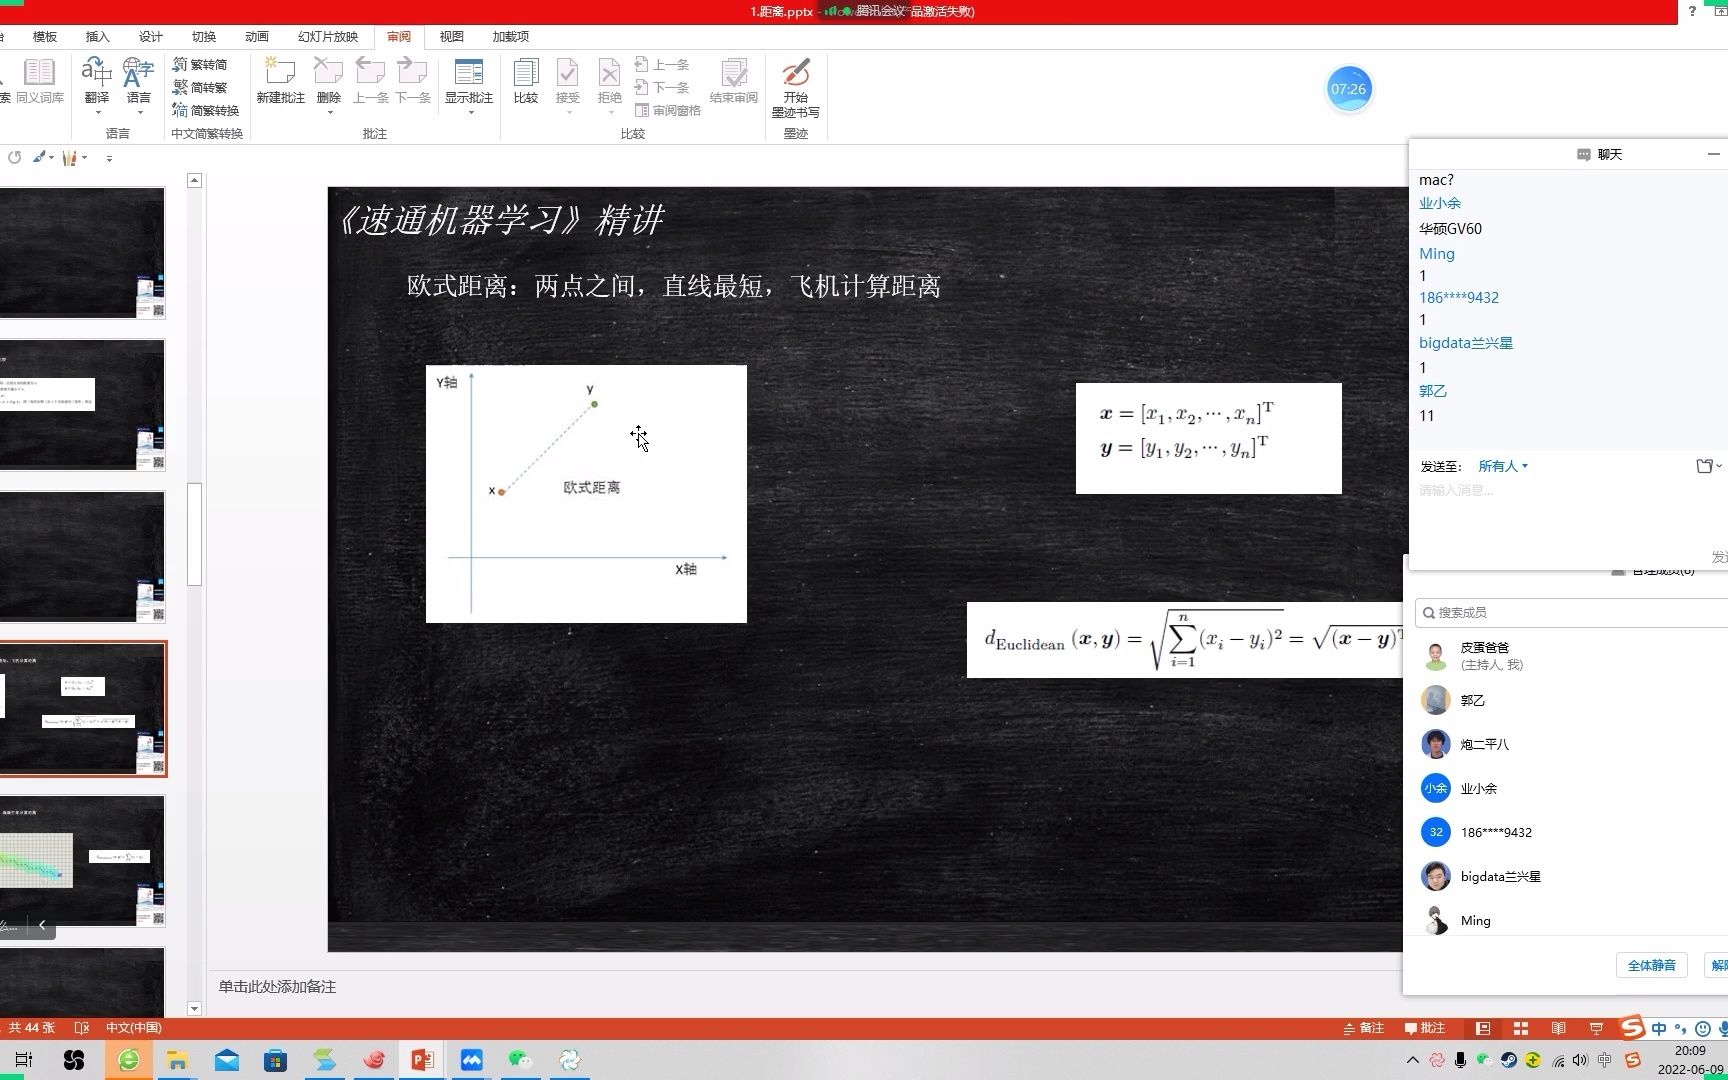Toggle 备注 notes pane in status bar
This screenshot has height=1080, width=1728.
pos(1361,1028)
